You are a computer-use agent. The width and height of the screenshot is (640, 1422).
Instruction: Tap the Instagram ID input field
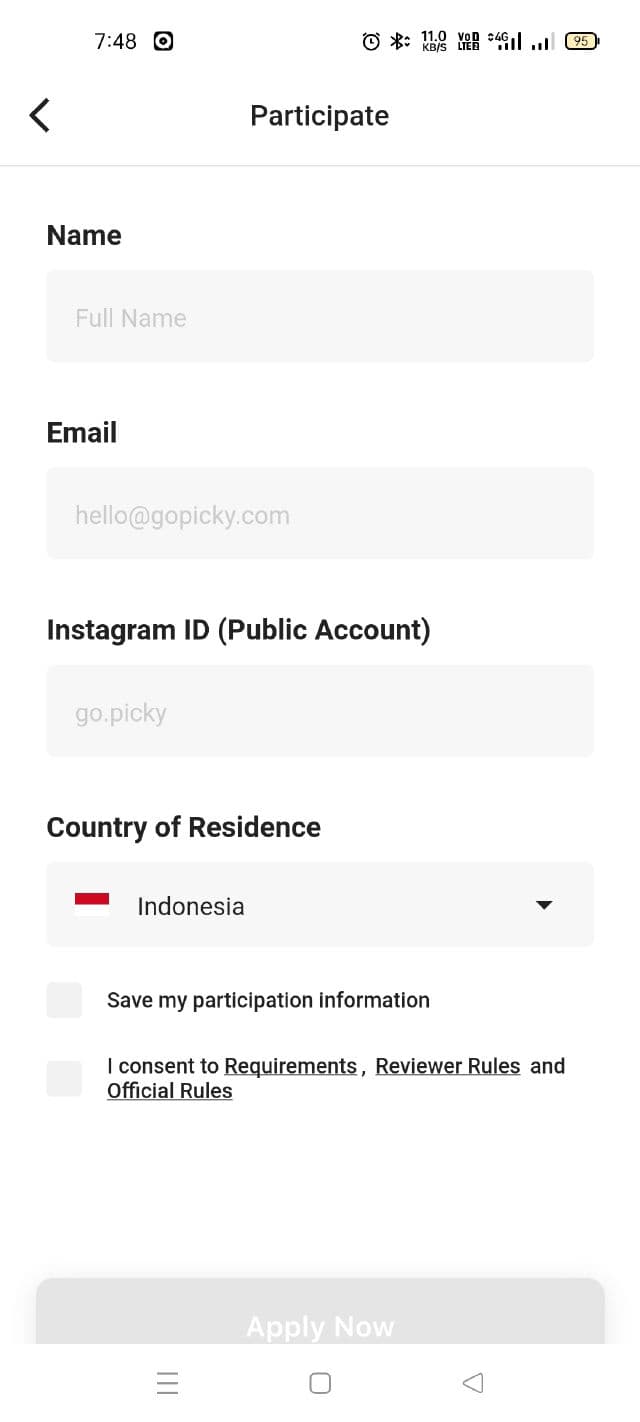click(320, 711)
